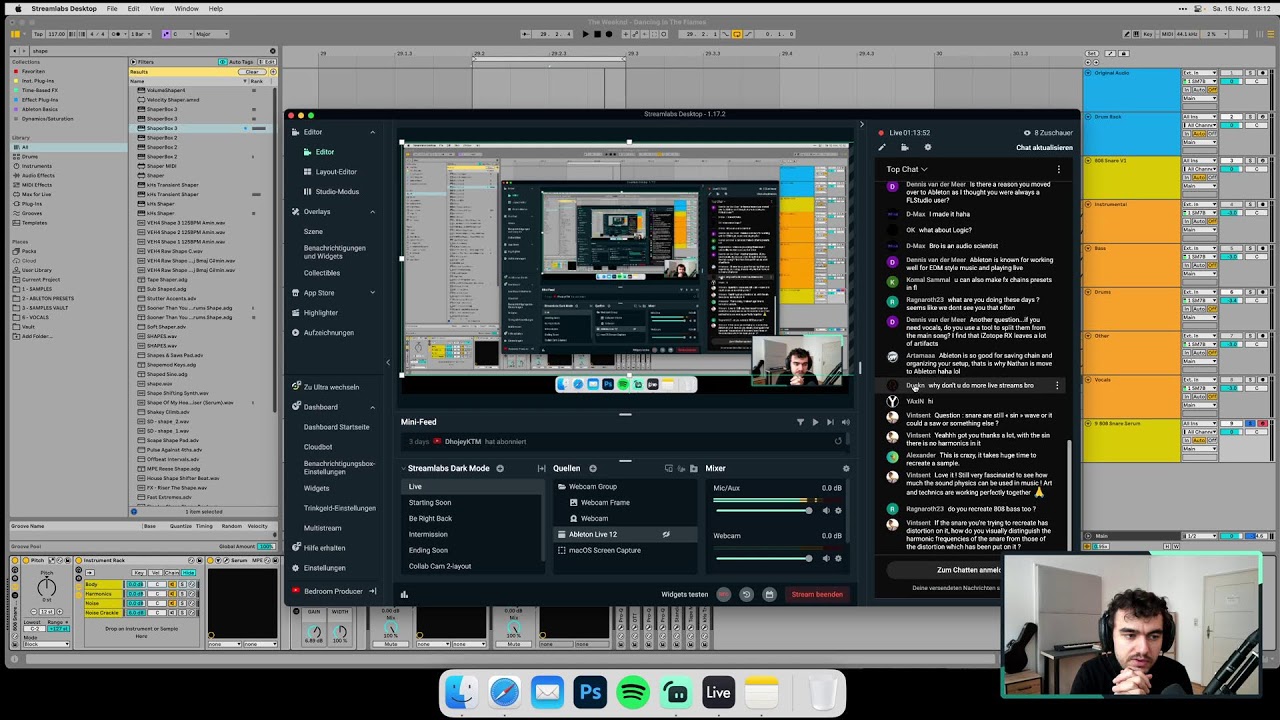Open Spotify from the Dock
Screen dimensions: 1280x720
click(x=633, y=692)
